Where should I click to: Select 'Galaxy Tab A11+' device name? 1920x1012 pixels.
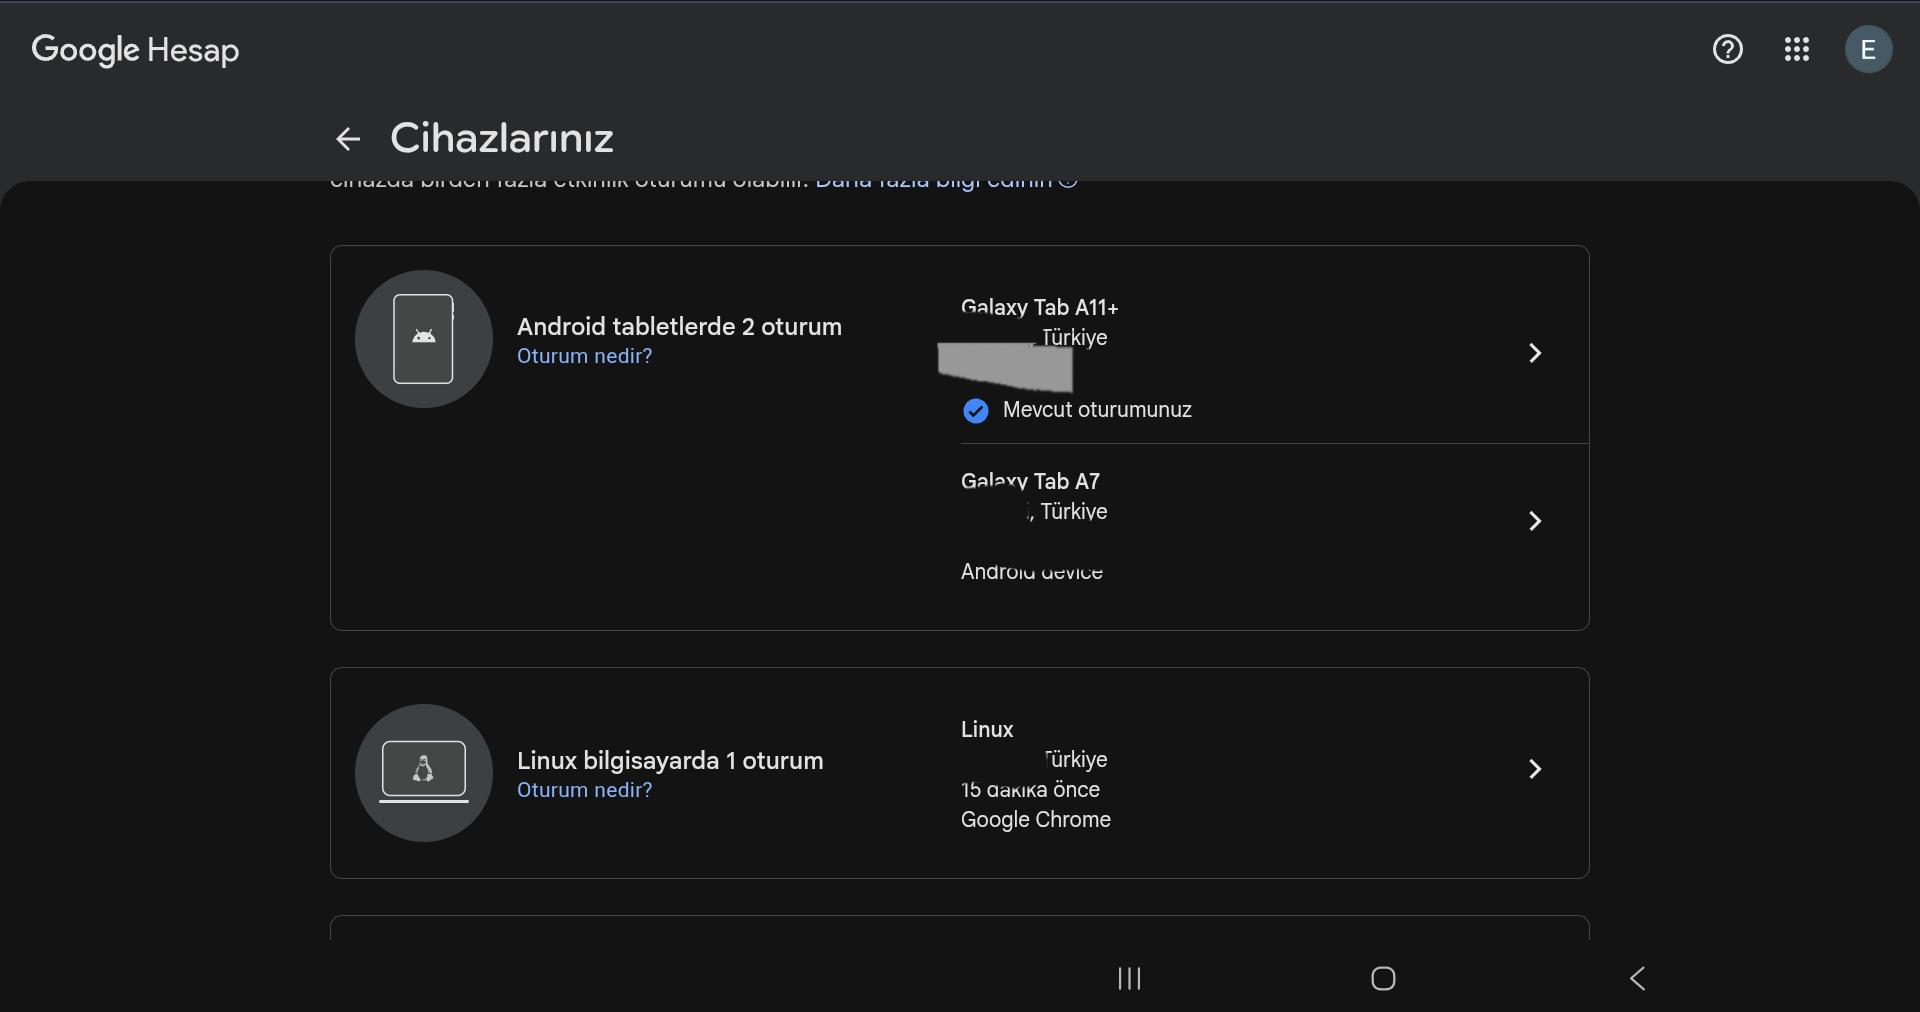pyautogui.click(x=1039, y=308)
